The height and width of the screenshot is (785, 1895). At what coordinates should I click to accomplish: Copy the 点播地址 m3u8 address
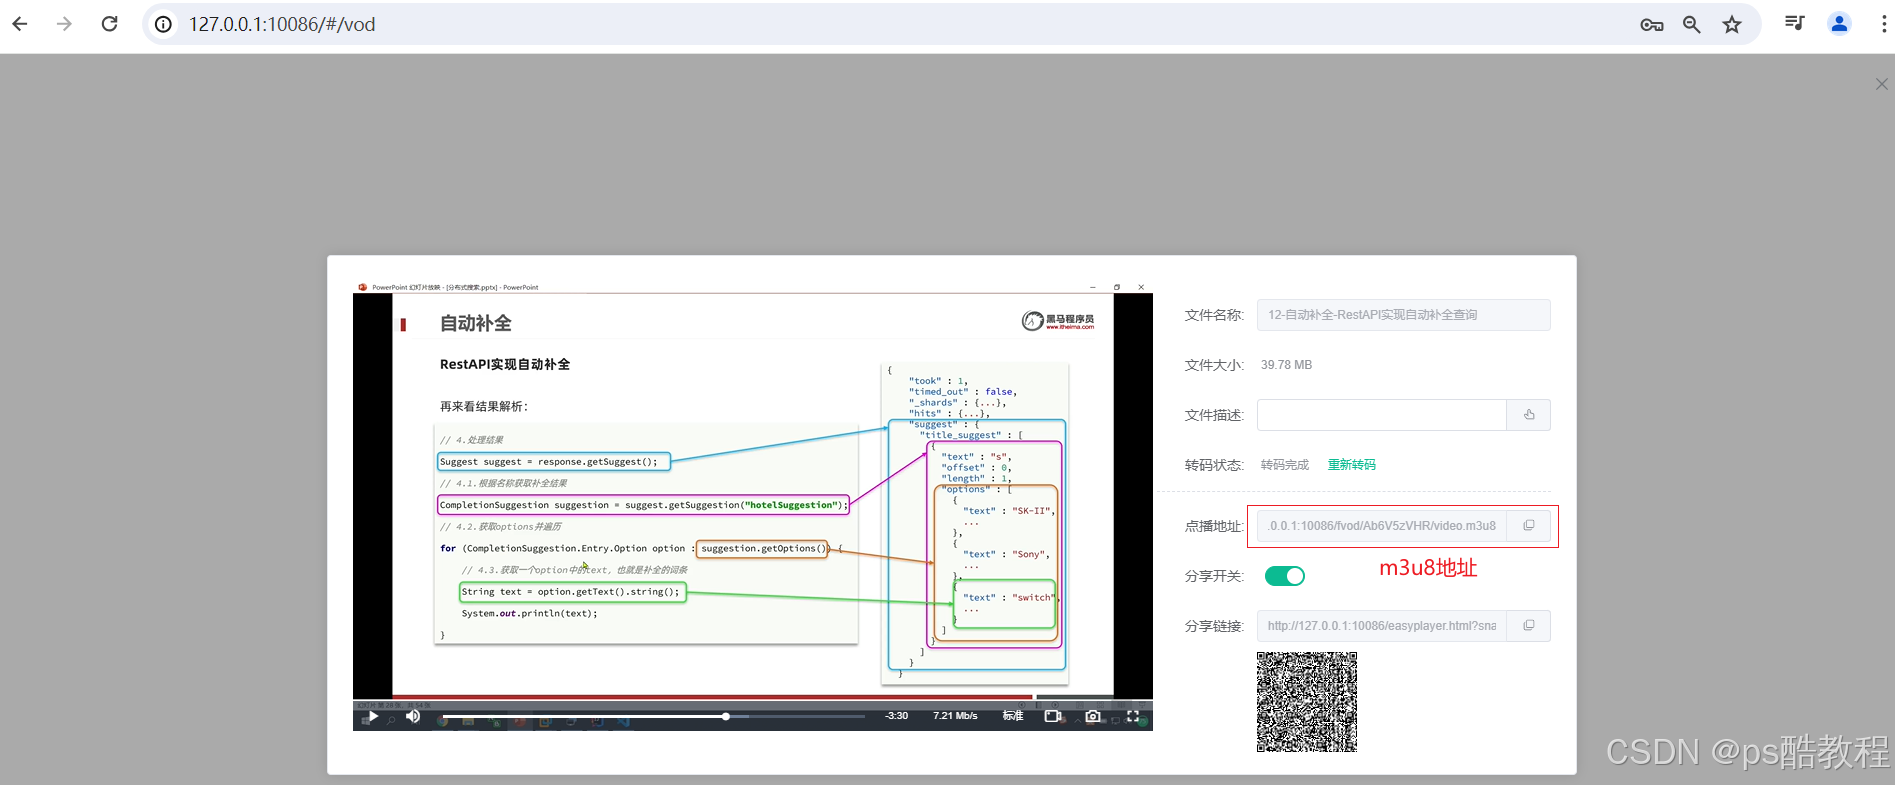pyautogui.click(x=1529, y=526)
